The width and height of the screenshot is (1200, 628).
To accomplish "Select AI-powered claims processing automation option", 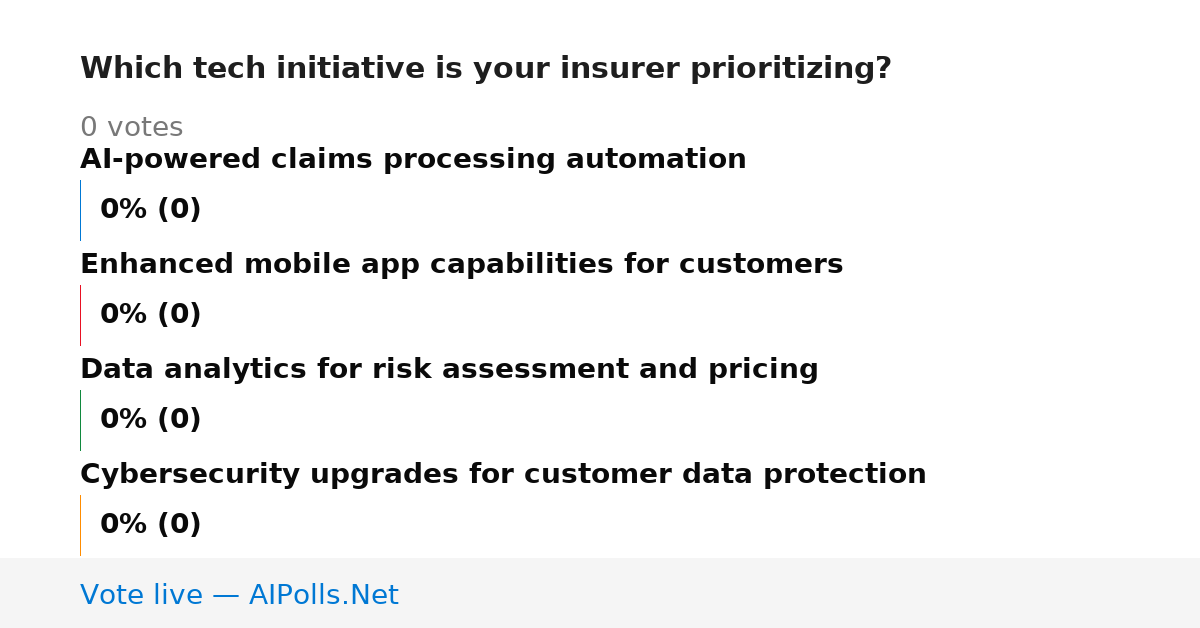I will 413,160.
